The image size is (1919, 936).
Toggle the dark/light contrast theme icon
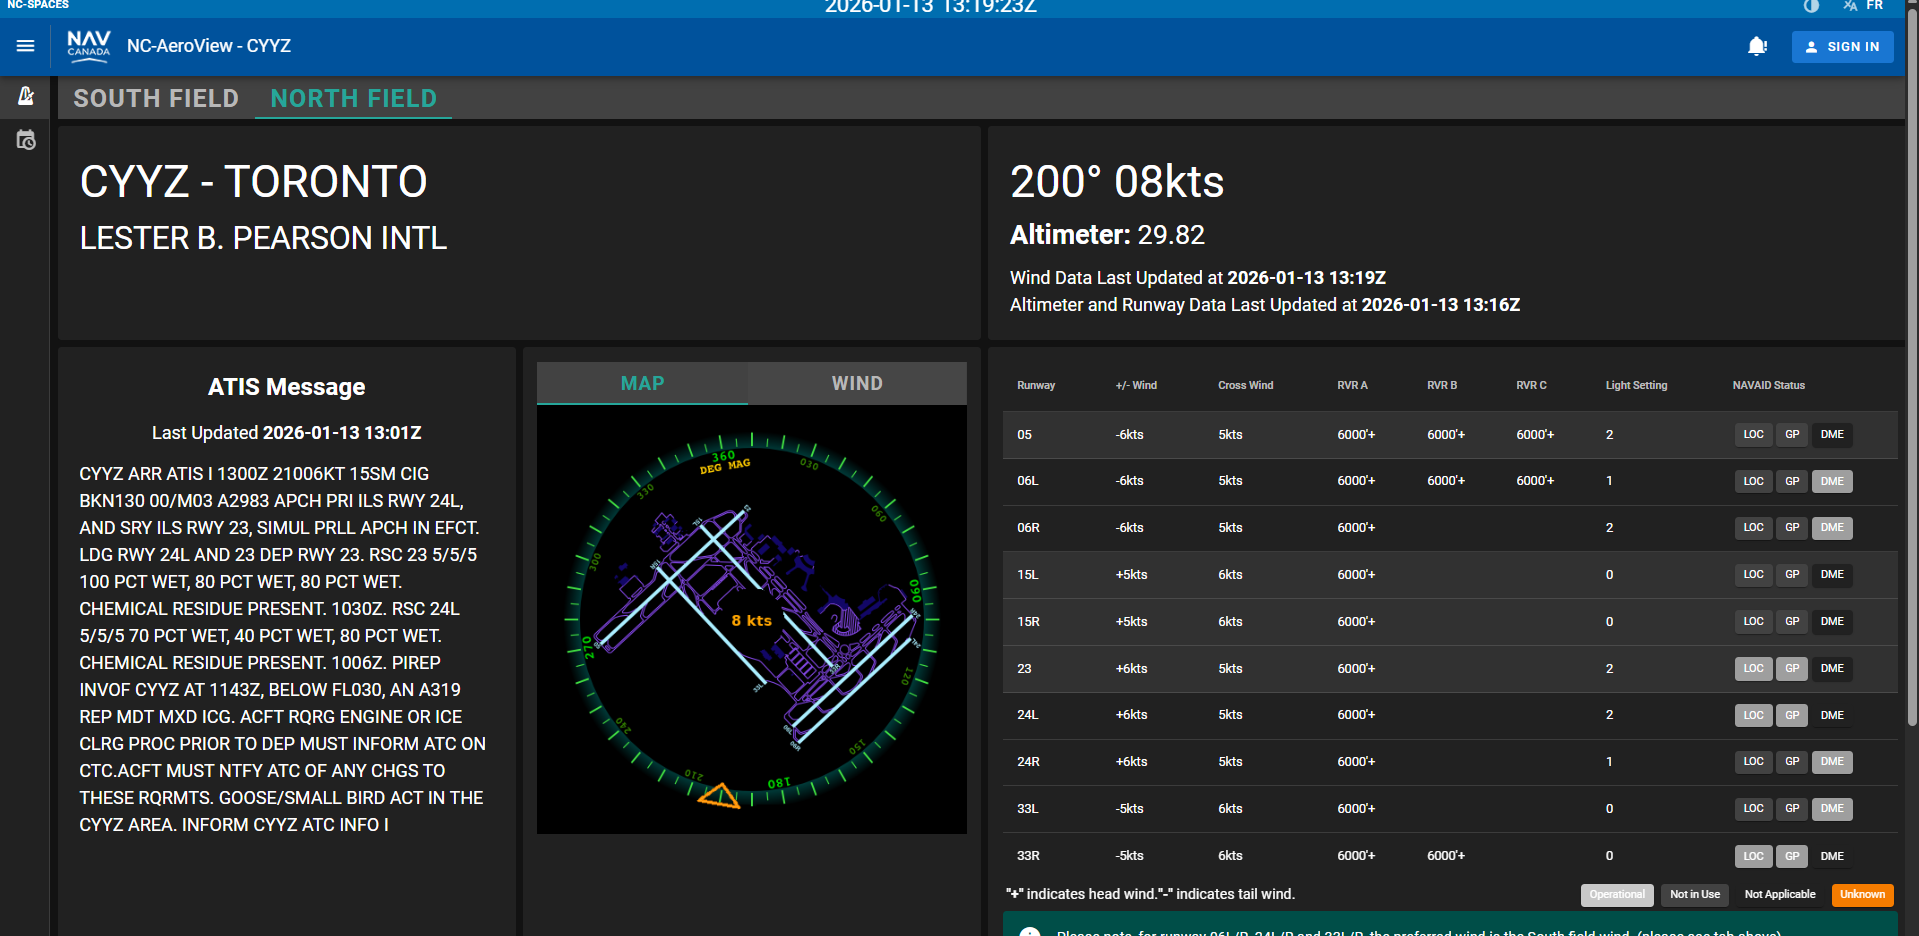1810,6
